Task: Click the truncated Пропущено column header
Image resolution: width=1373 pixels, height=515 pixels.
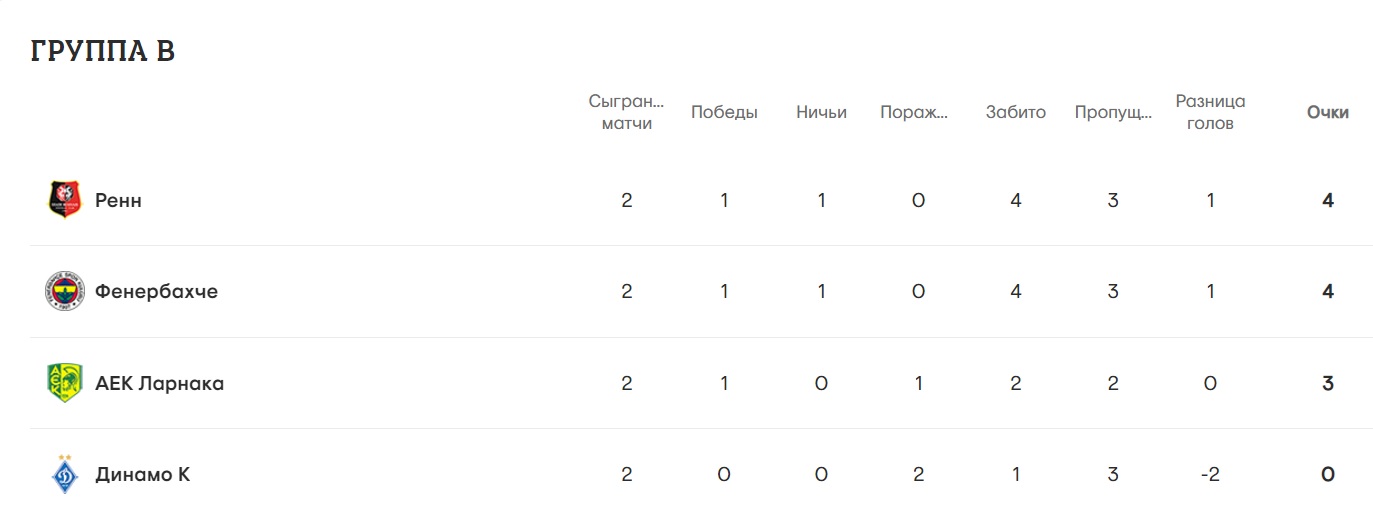Action: (x=1112, y=112)
